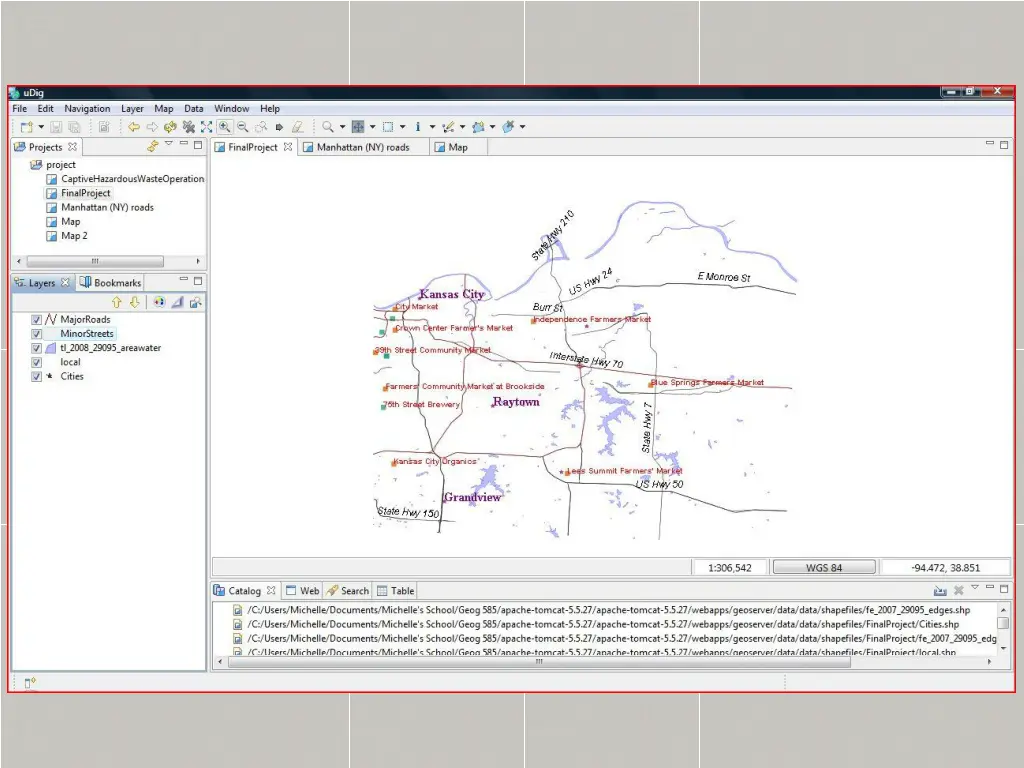Open the File menu
This screenshot has width=1024, height=768.
[20, 108]
